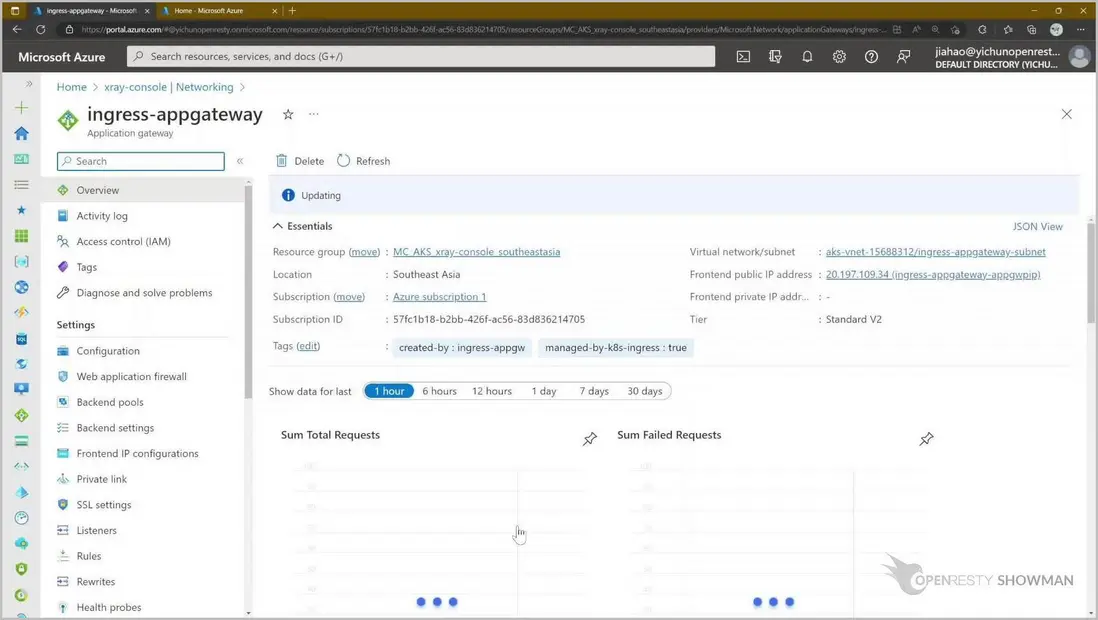Click the Home breadcrumb

[71, 87]
